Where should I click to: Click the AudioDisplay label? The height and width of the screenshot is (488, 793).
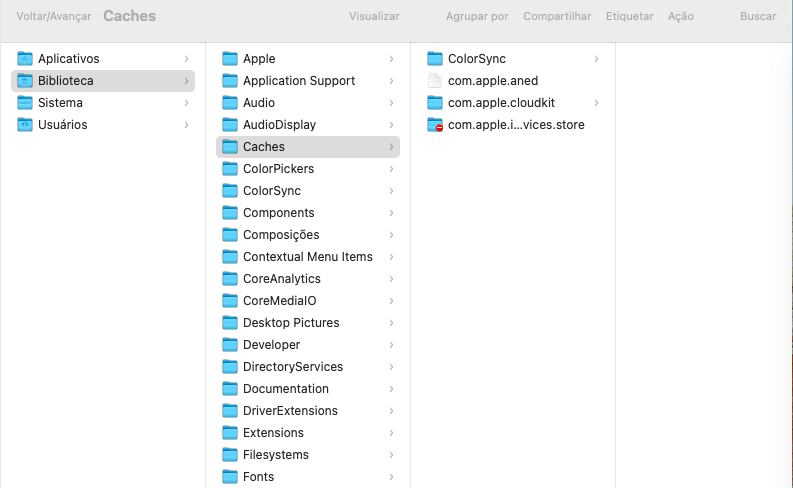[x=280, y=125]
